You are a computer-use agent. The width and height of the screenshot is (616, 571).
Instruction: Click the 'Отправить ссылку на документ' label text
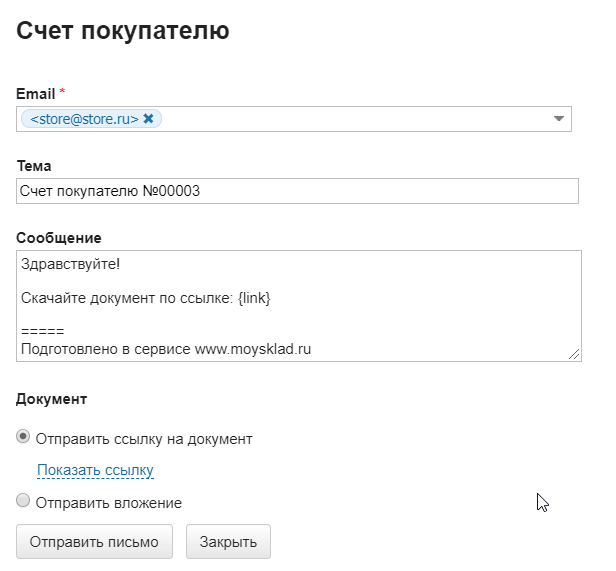point(144,438)
